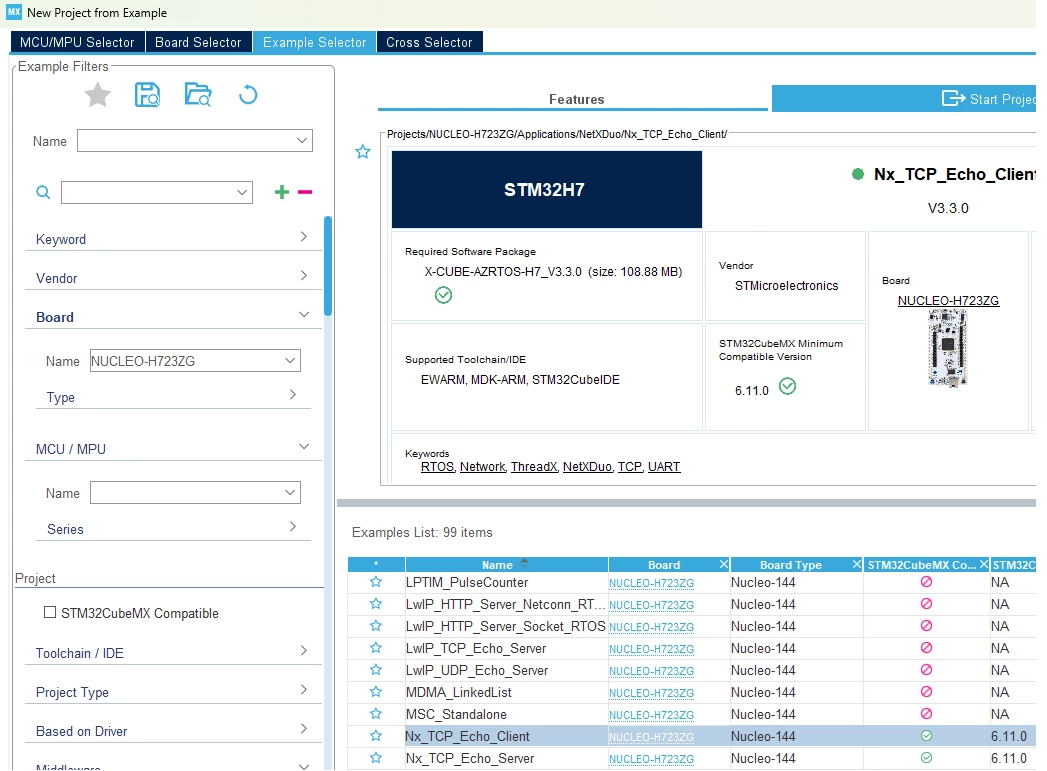Star the MSC_Standalone example row
1047x771 pixels.
pos(376,714)
